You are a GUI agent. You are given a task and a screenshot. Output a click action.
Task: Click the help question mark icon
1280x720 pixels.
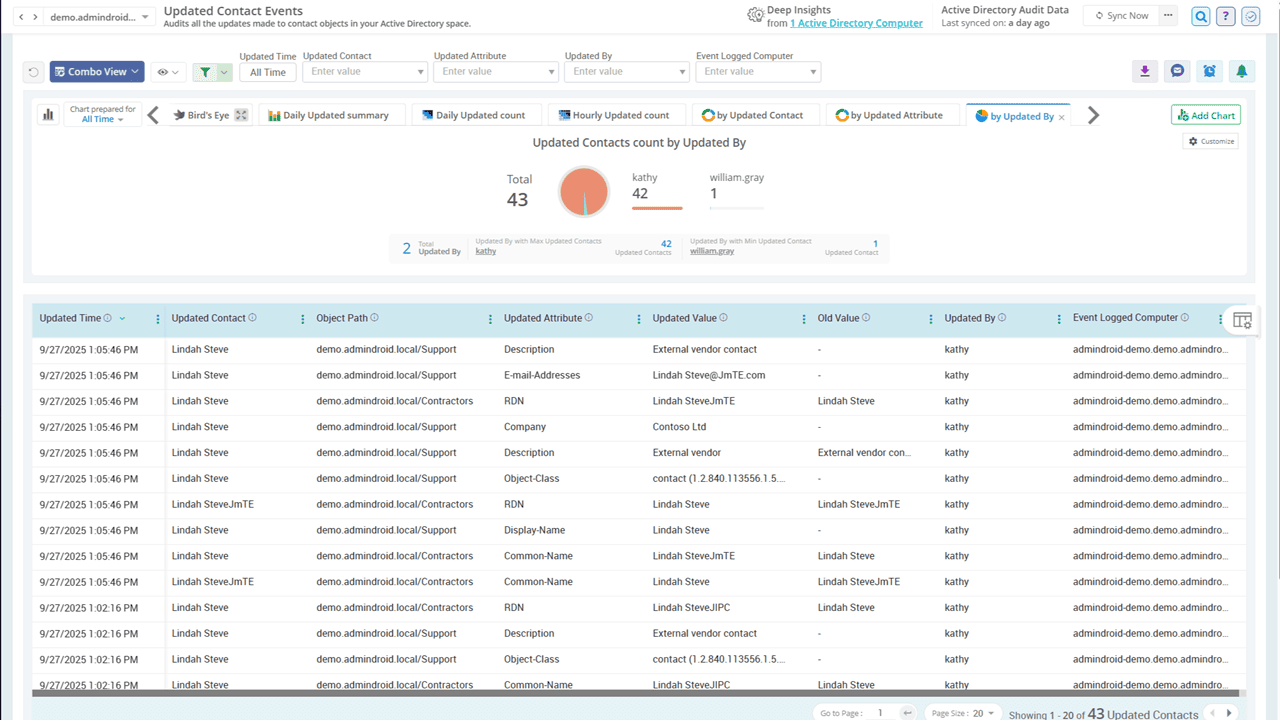tap(1225, 16)
